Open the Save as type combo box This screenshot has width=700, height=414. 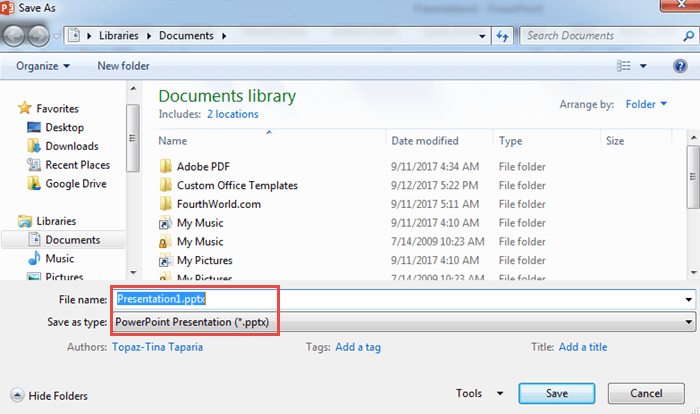pyautogui.click(x=404, y=322)
